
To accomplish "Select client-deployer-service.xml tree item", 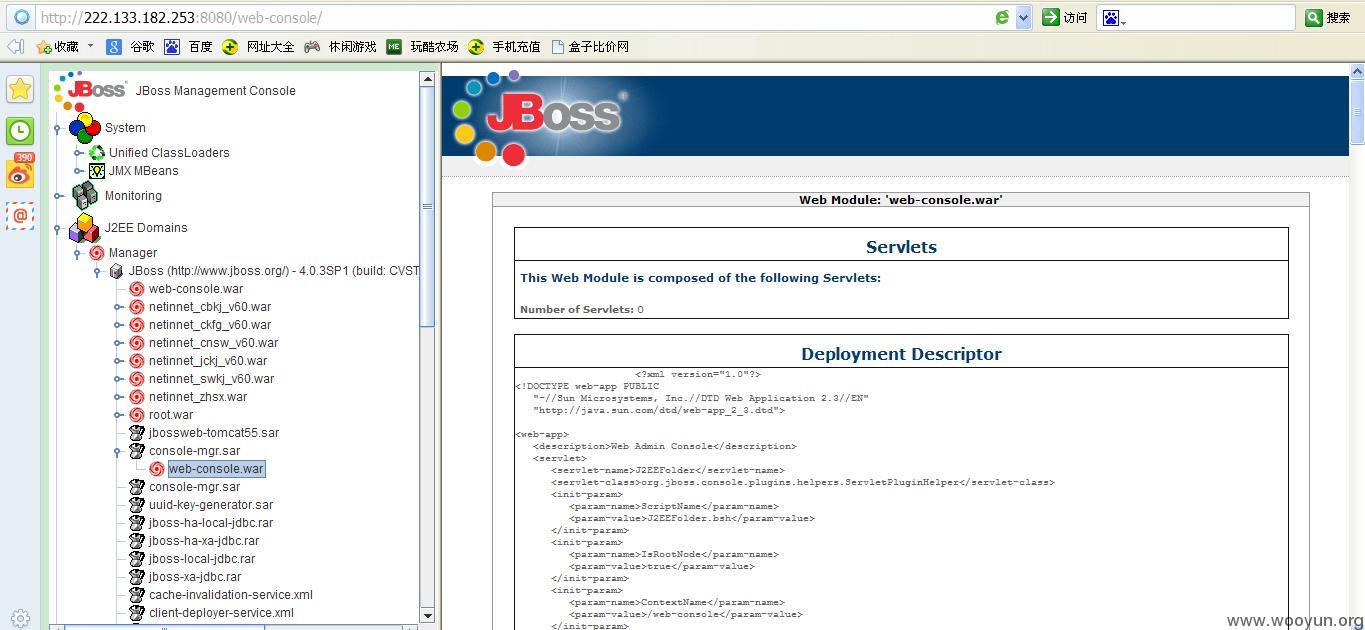I will click(x=221, y=613).
